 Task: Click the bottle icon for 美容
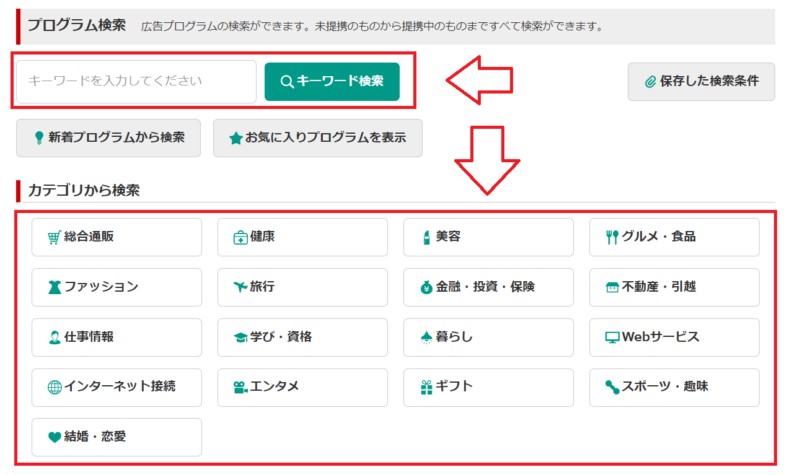tap(427, 237)
